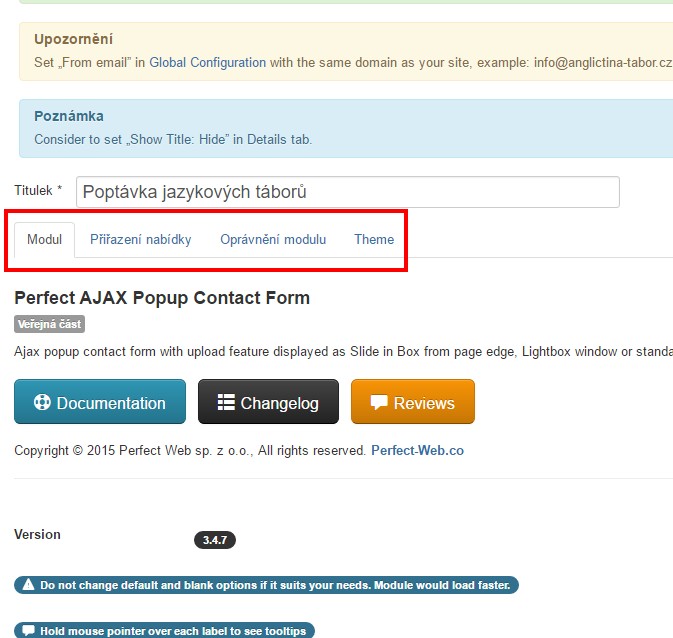Screen dimensions: 673x638
Task: Click the list icon on Changelog
Action: 226,403
